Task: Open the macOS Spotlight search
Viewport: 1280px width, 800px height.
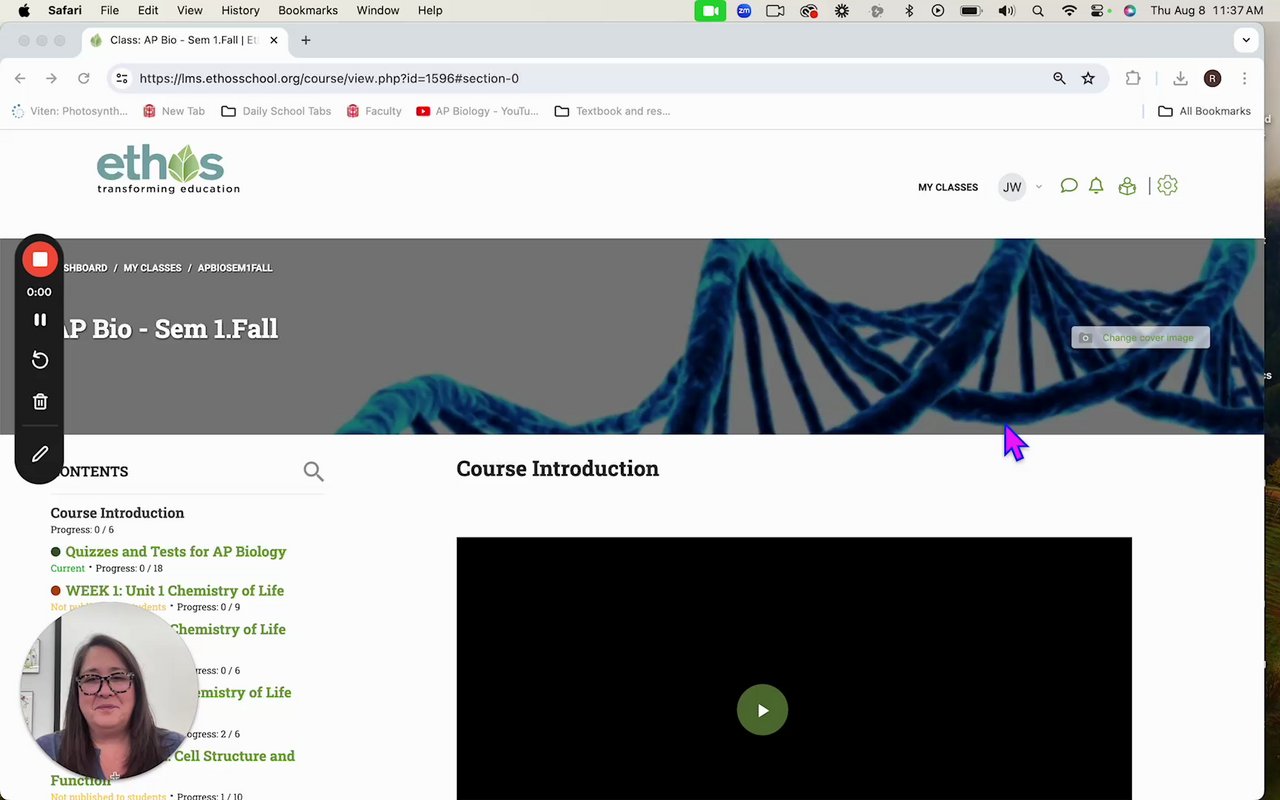Action: pos(1038,10)
